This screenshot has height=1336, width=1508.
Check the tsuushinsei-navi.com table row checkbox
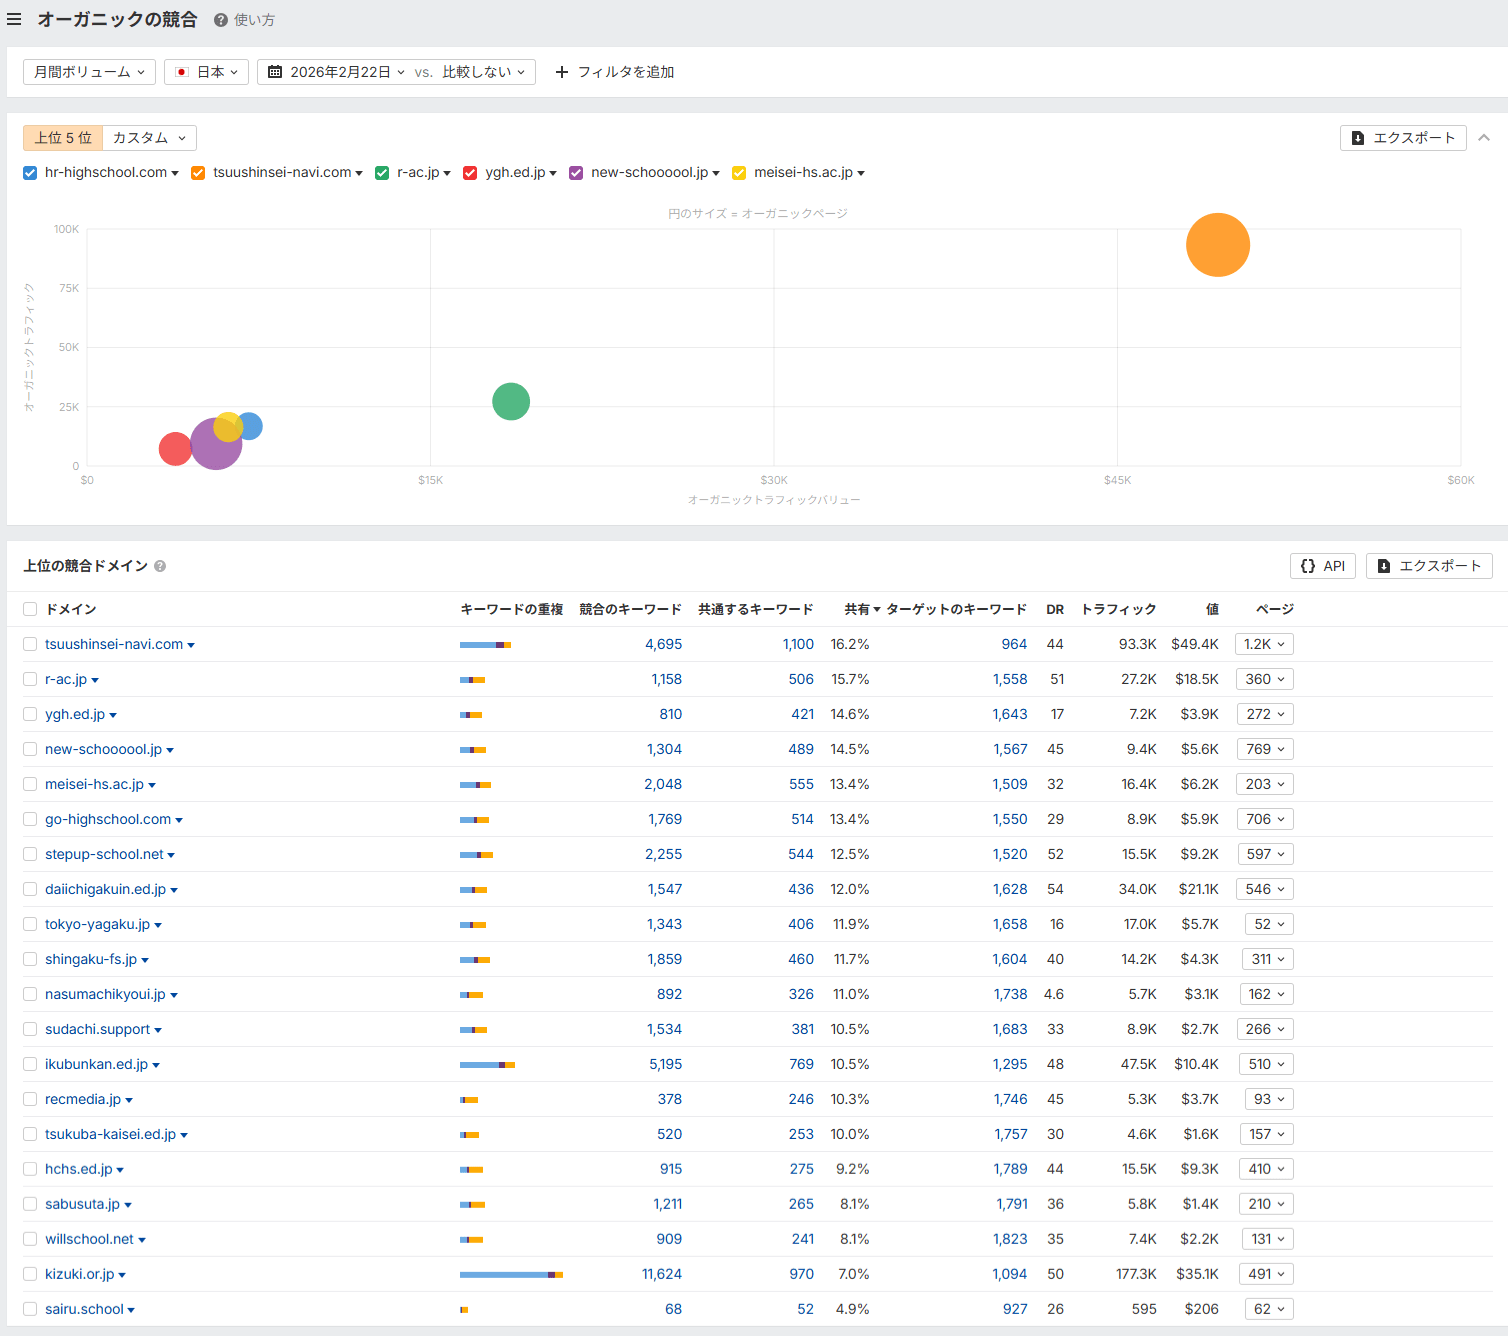pyautogui.click(x=30, y=644)
